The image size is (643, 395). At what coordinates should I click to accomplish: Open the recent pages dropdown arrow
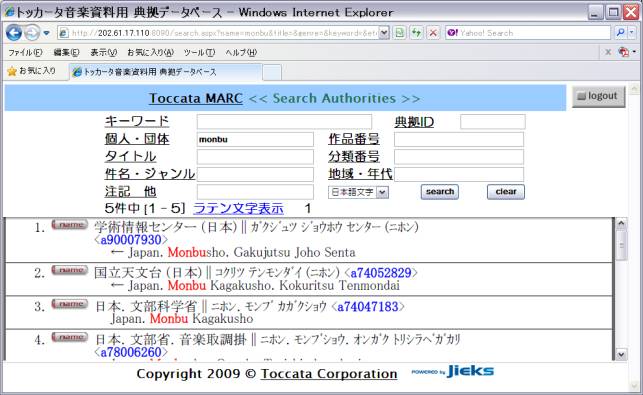click(46, 33)
